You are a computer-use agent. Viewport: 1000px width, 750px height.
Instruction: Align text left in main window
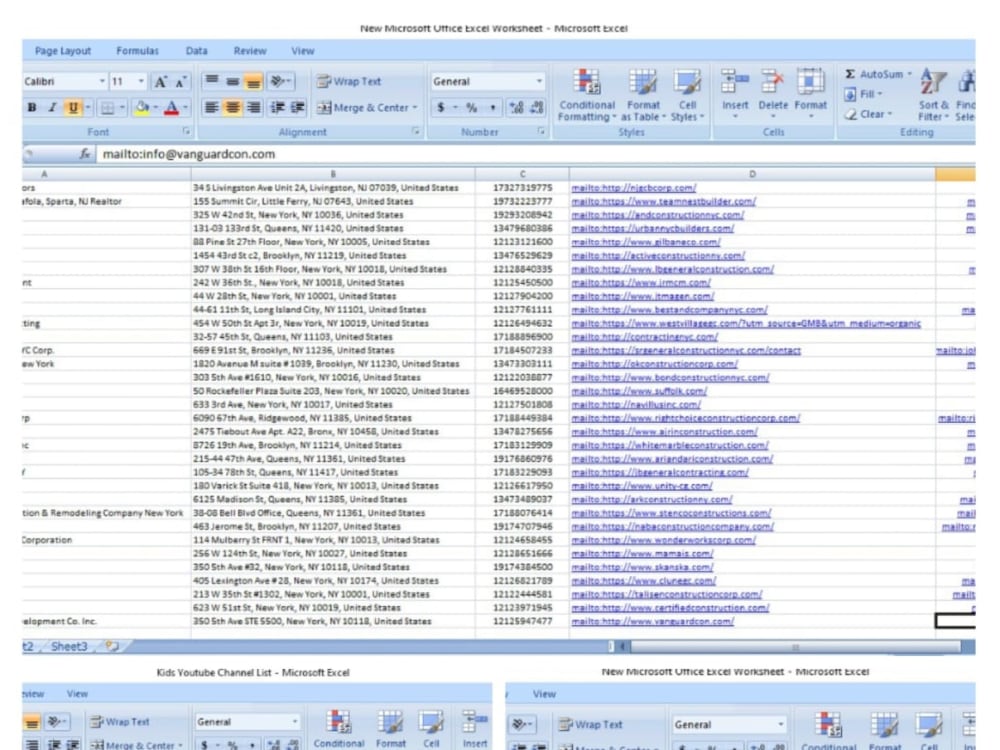(212, 108)
